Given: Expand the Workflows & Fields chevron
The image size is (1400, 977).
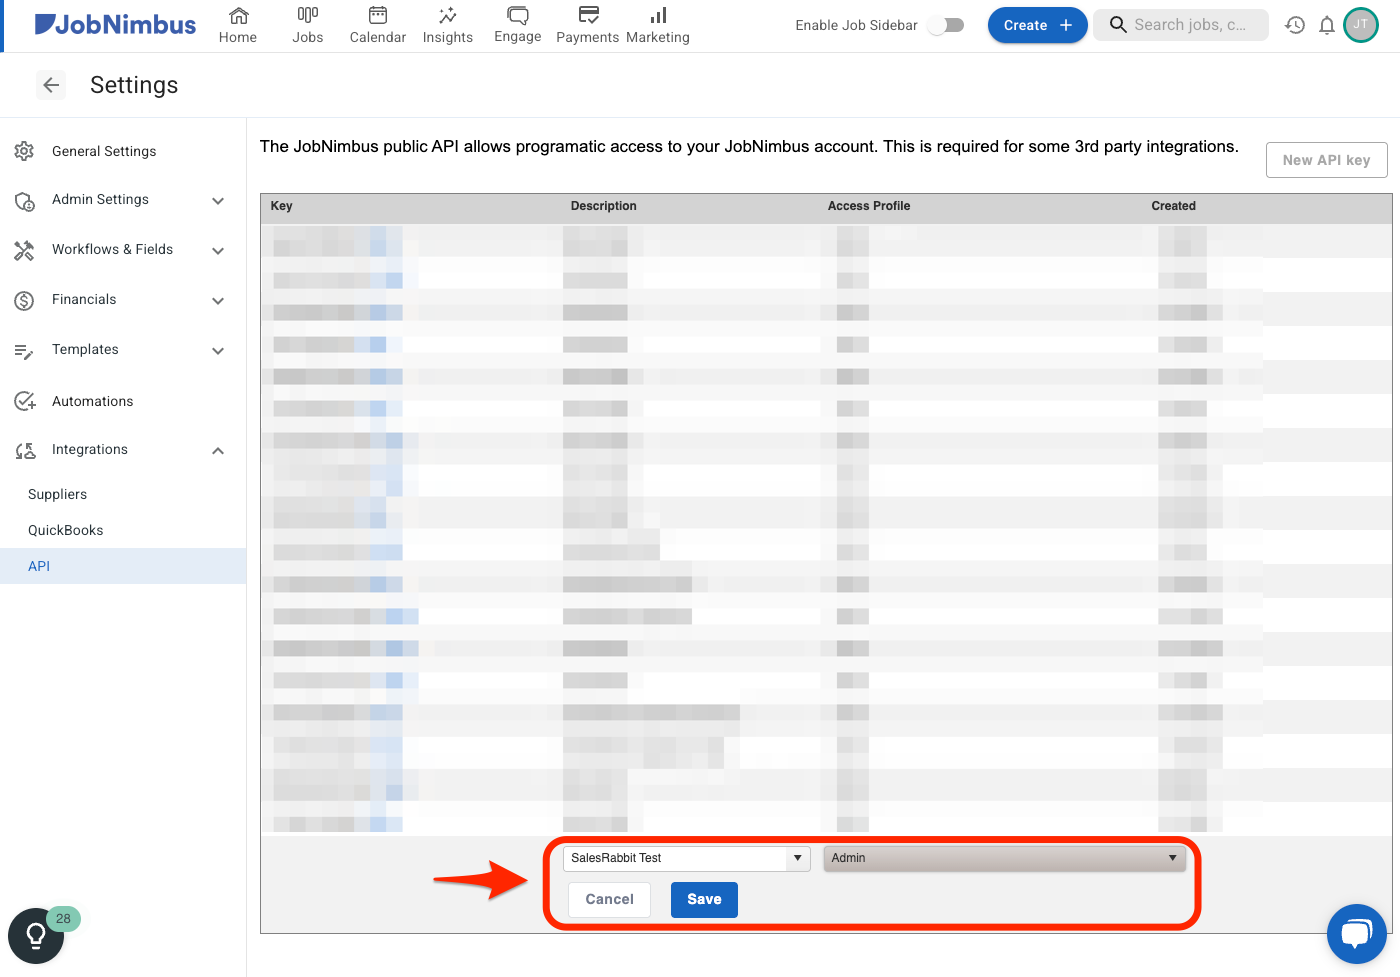Looking at the screenshot, I should 218,250.
